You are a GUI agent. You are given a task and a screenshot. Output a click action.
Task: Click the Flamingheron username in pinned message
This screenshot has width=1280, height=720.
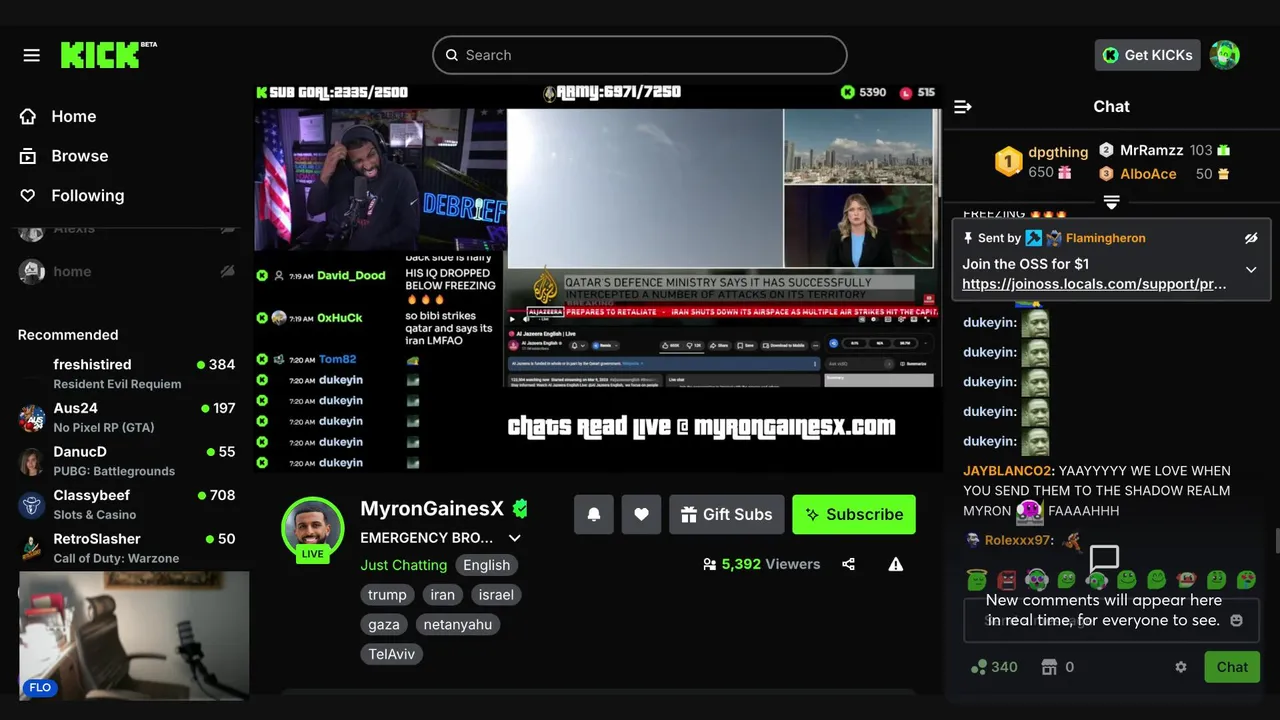pos(1106,238)
